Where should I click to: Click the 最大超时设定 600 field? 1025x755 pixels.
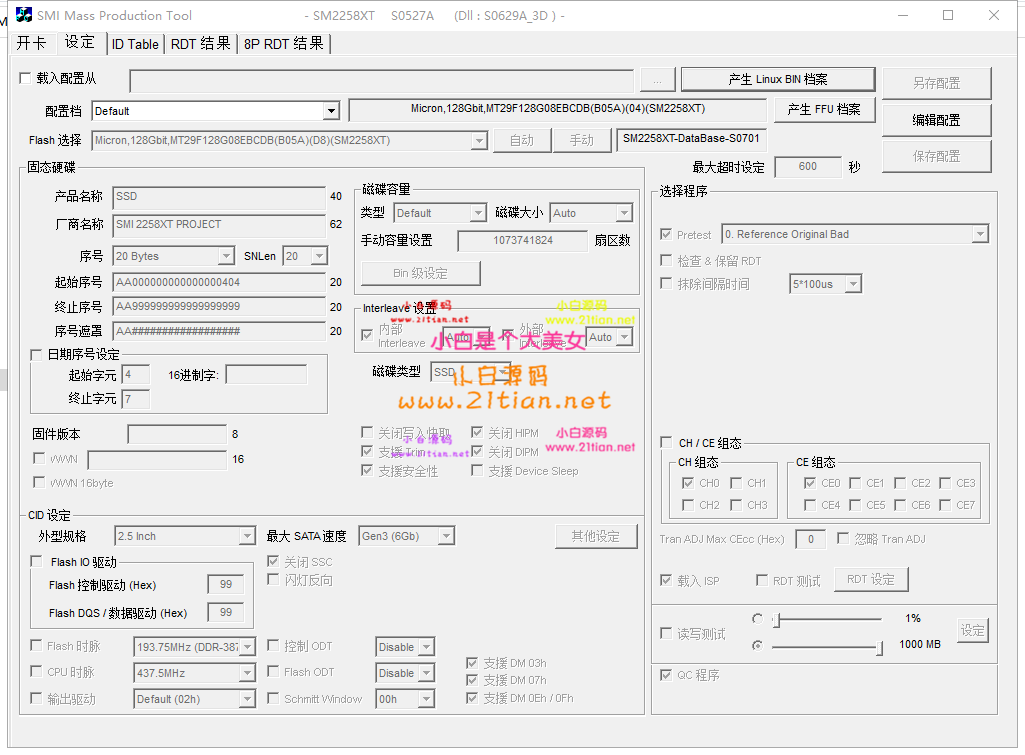tap(808, 167)
